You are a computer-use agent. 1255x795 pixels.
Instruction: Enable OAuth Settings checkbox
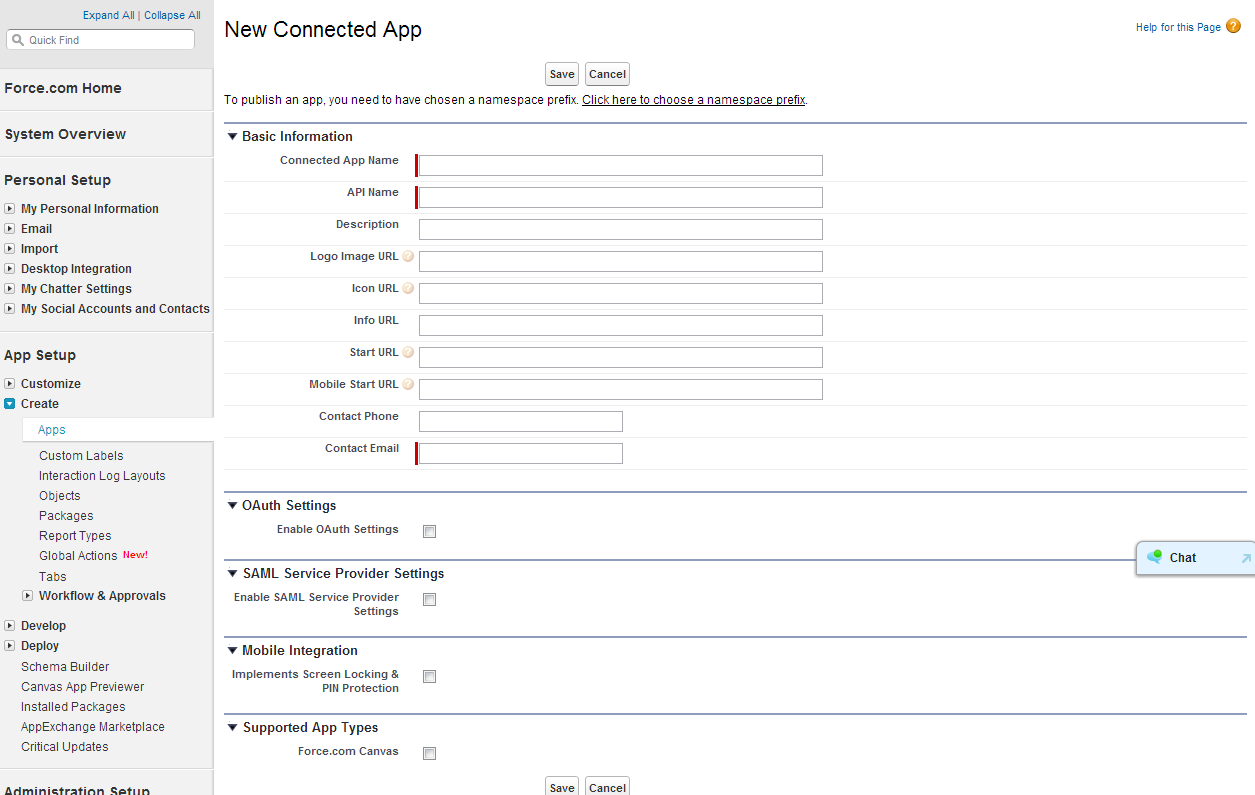(429, 532)
